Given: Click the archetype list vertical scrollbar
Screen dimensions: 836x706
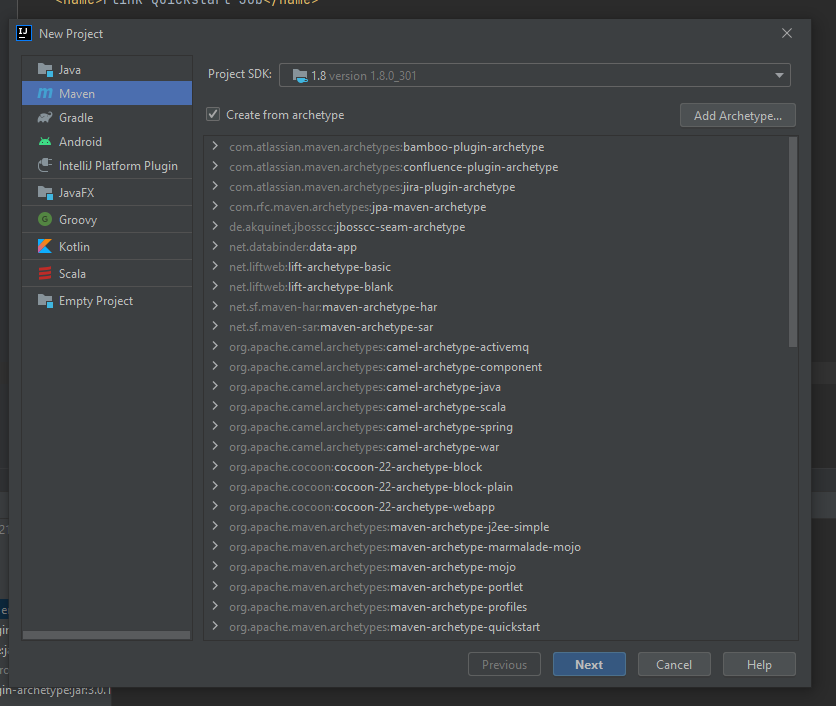Looking at the screenshot, I should click(793, 243).
